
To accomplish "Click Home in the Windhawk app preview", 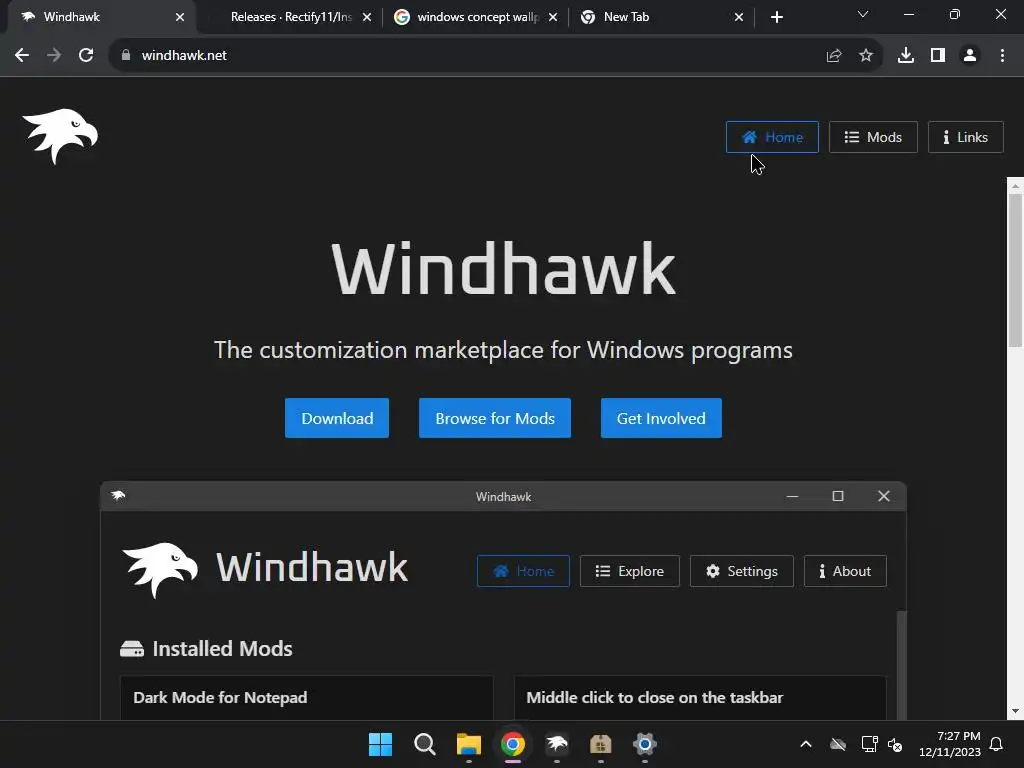I will tap(523, 571).
